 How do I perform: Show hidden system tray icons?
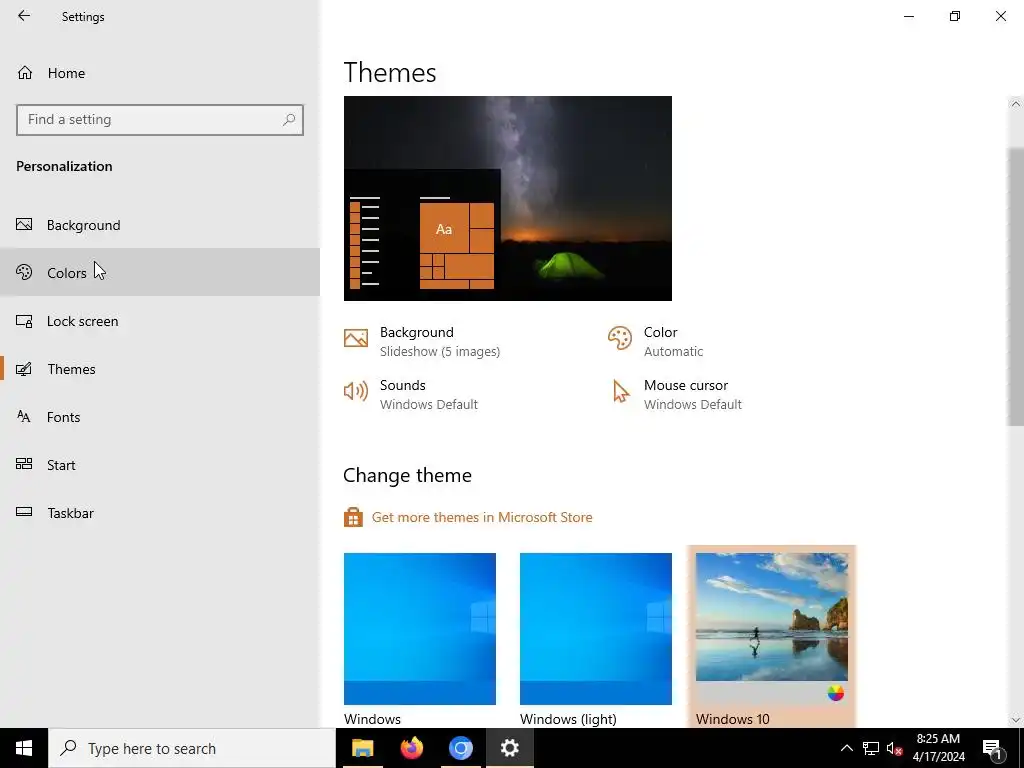click(x=846, y=748)
